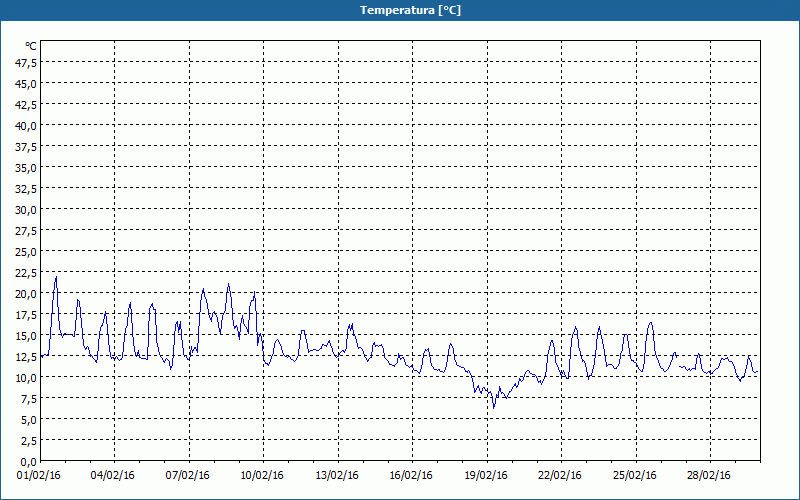Click the lowest temperature dip near 19/02/16

493,407
